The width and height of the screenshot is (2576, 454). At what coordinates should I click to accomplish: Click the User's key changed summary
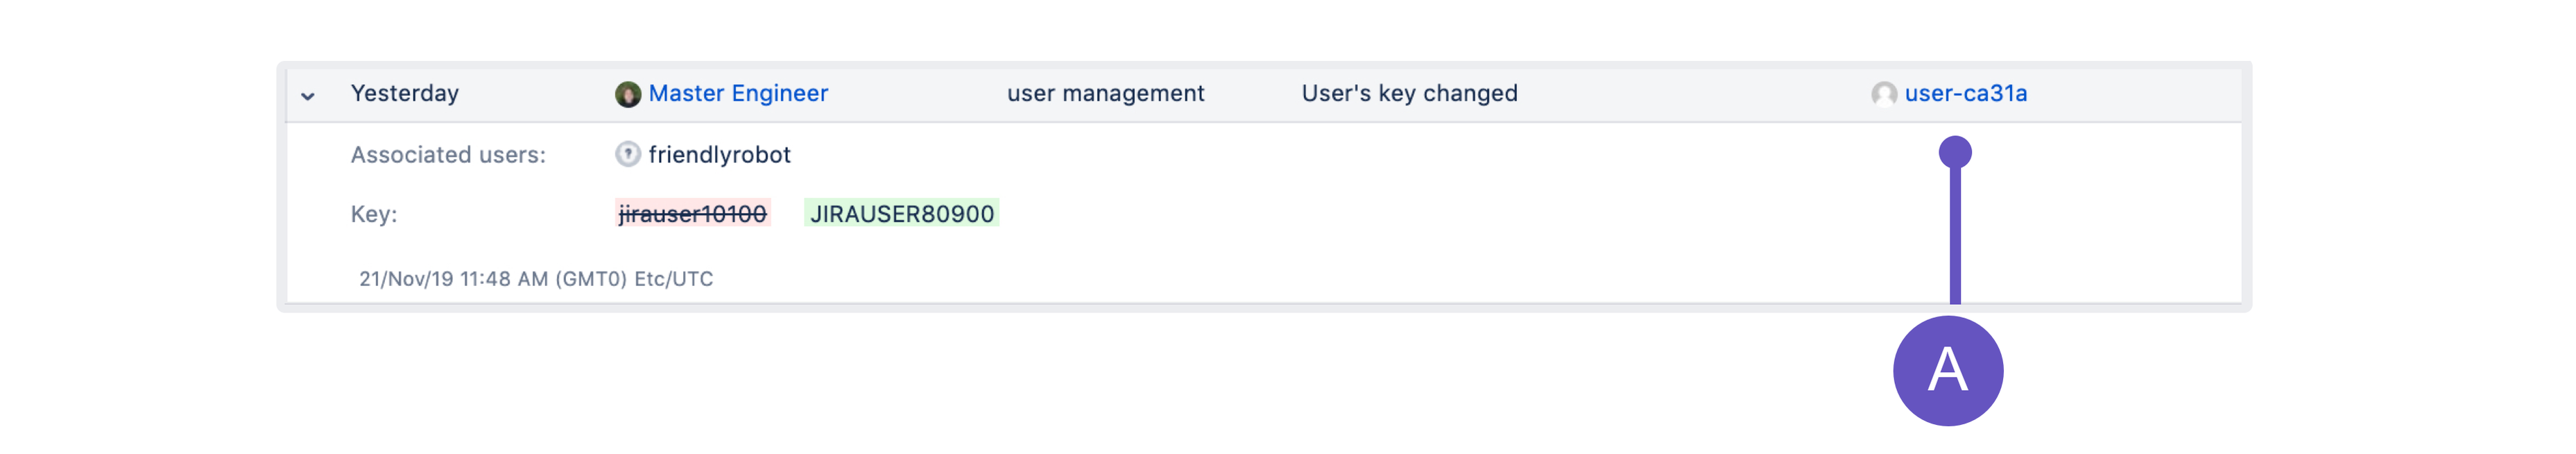point(1409,93)
